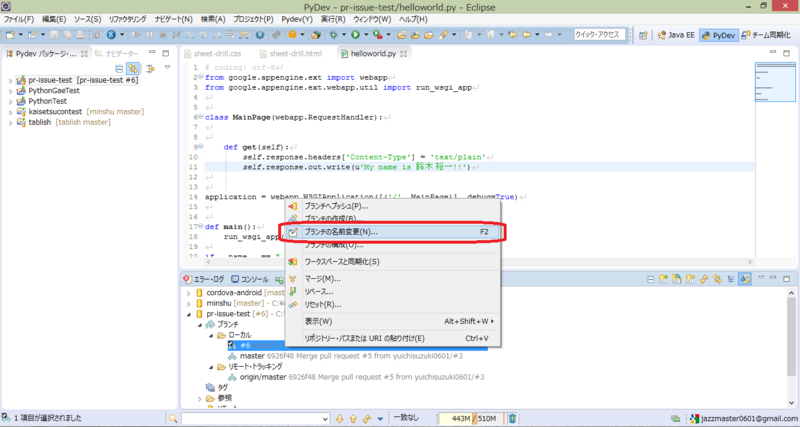The image size is (800, 427).
Task: Click the orange package toolbar icon
Action: pyautogui.click(x=292, y=35)
